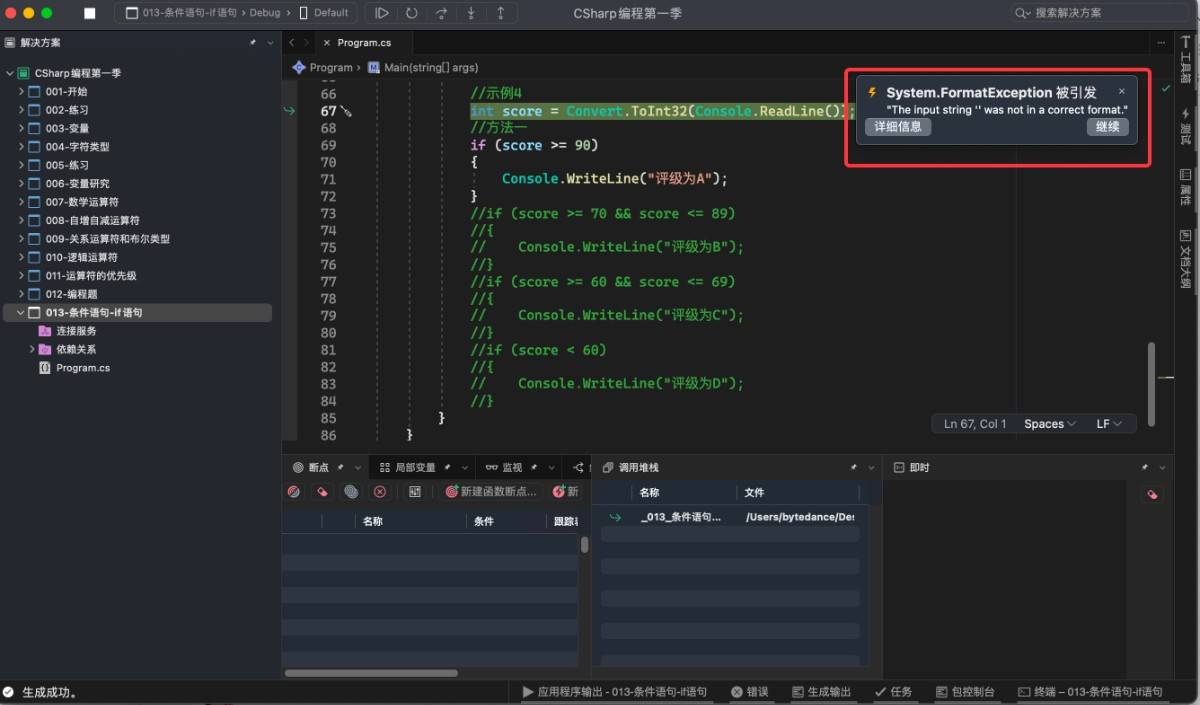Click the editor vertical scrollbar thumb
Image resolution: width=1200 pixels, height=705 pixels.
coord(1151,384)
